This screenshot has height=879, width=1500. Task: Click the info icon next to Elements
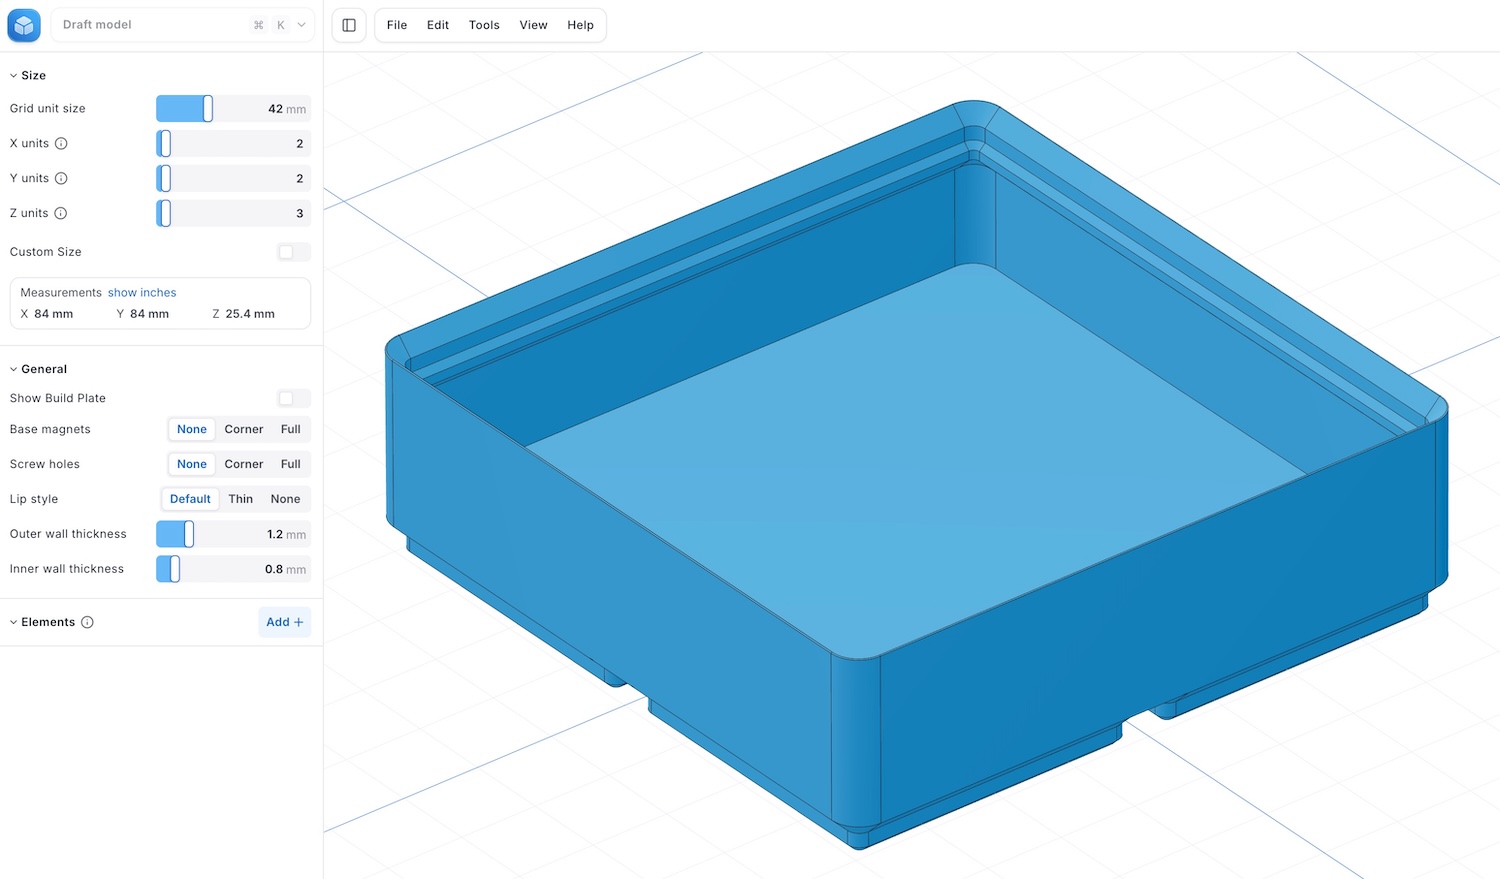(x=87, y=622)
